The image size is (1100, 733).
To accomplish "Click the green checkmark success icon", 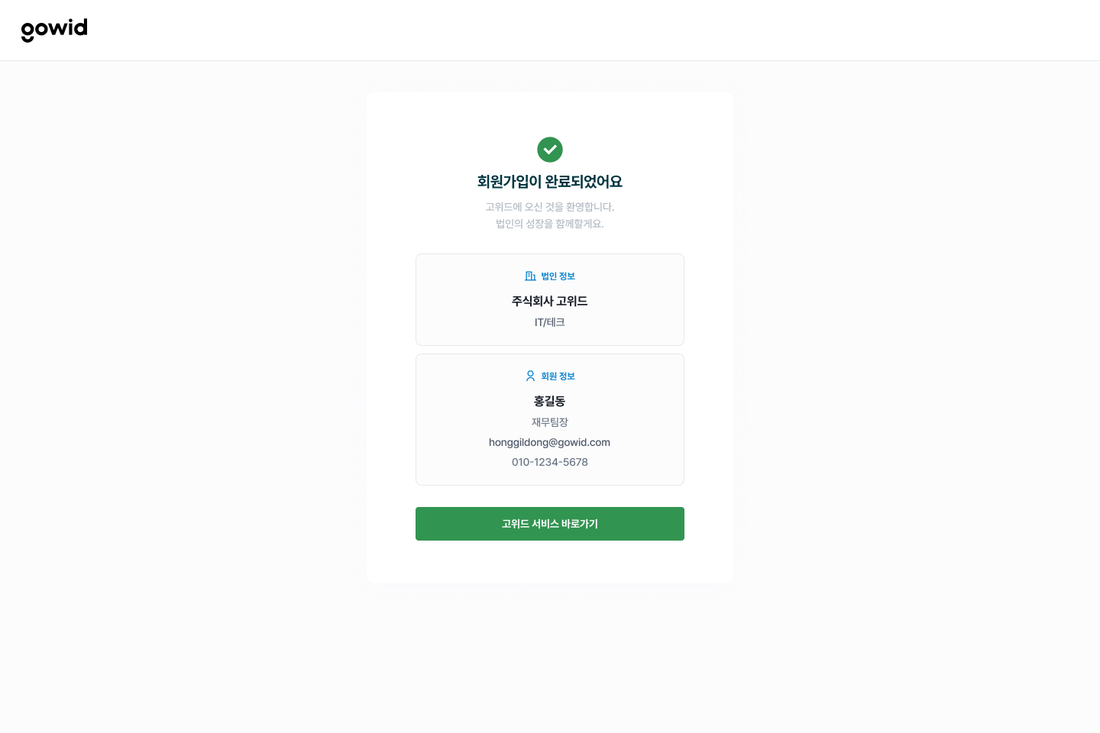I will 550,149.
